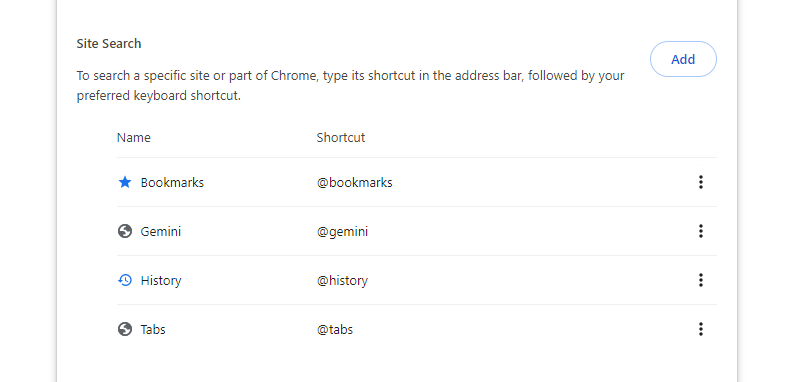Click the Name column header
The height and width of the screenshot is (382, 788).
coord(134,138)
